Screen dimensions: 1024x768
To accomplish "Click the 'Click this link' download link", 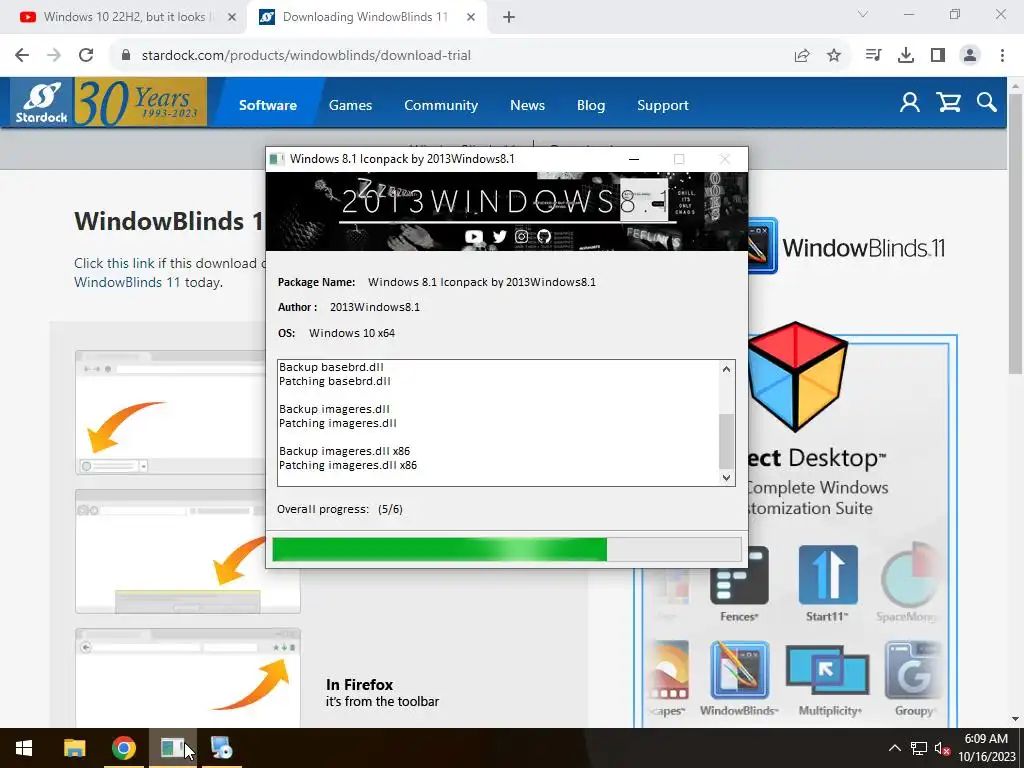I will pyautogui.click(x=114, y=263).
